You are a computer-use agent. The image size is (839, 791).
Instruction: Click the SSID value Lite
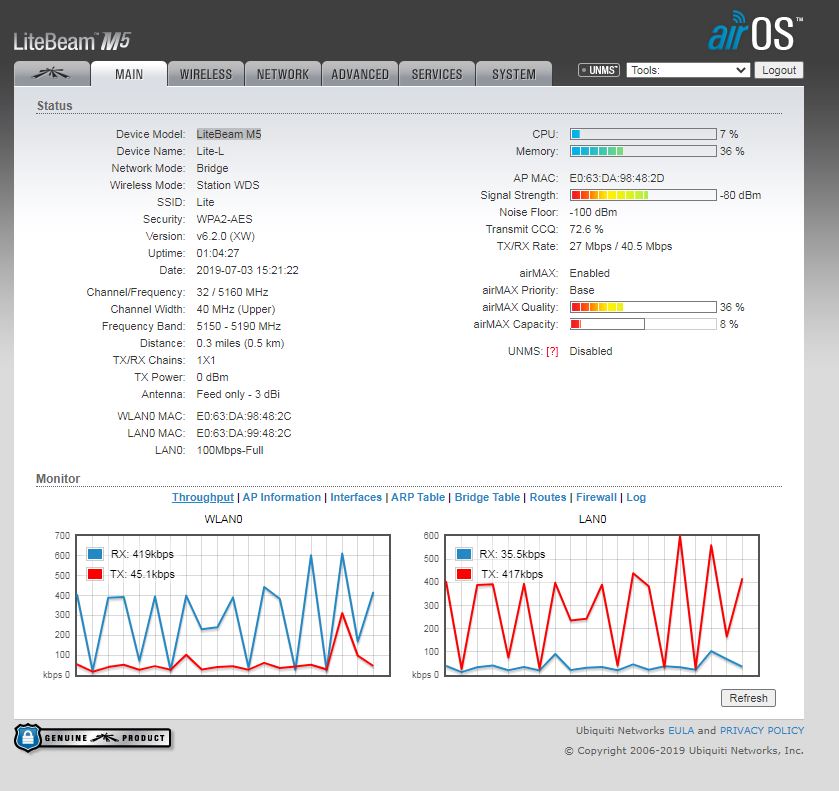[205, 202]
